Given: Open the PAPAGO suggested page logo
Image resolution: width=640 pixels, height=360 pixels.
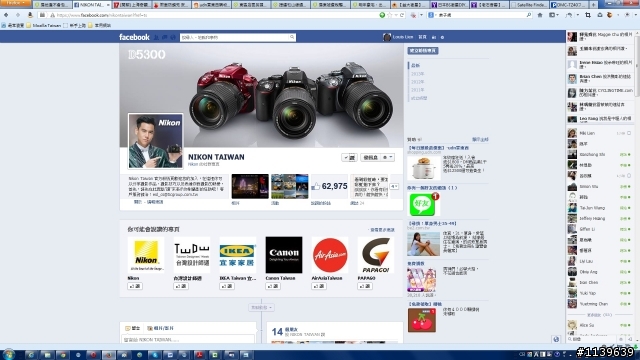Looking at the screenshot, I should (x=376, y=255).
